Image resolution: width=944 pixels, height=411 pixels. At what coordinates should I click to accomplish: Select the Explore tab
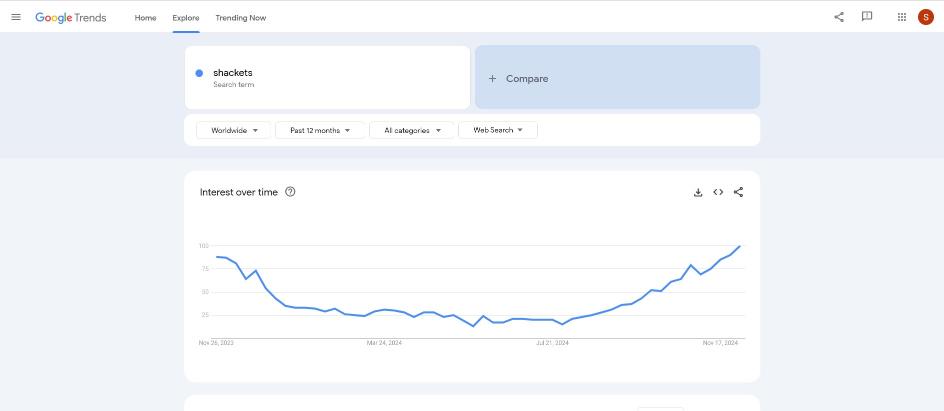(186, 18)
